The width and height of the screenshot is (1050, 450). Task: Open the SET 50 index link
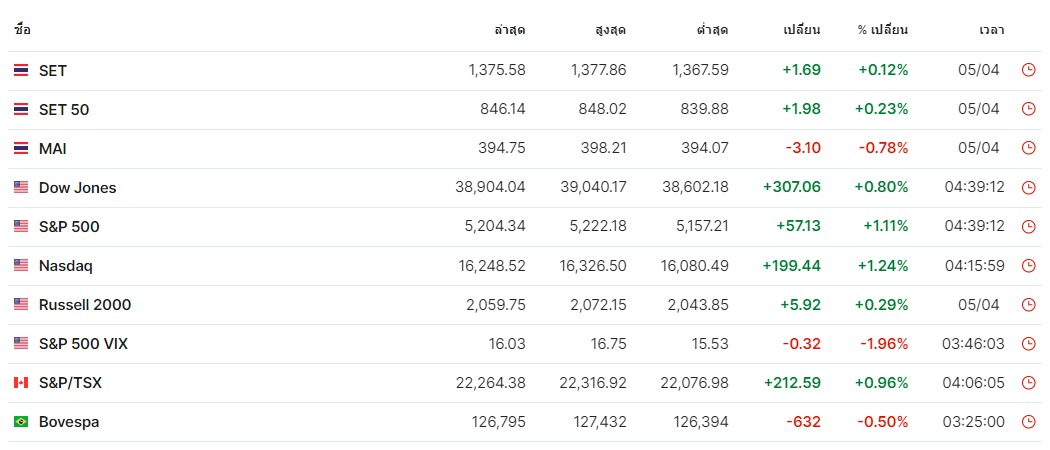64,110
